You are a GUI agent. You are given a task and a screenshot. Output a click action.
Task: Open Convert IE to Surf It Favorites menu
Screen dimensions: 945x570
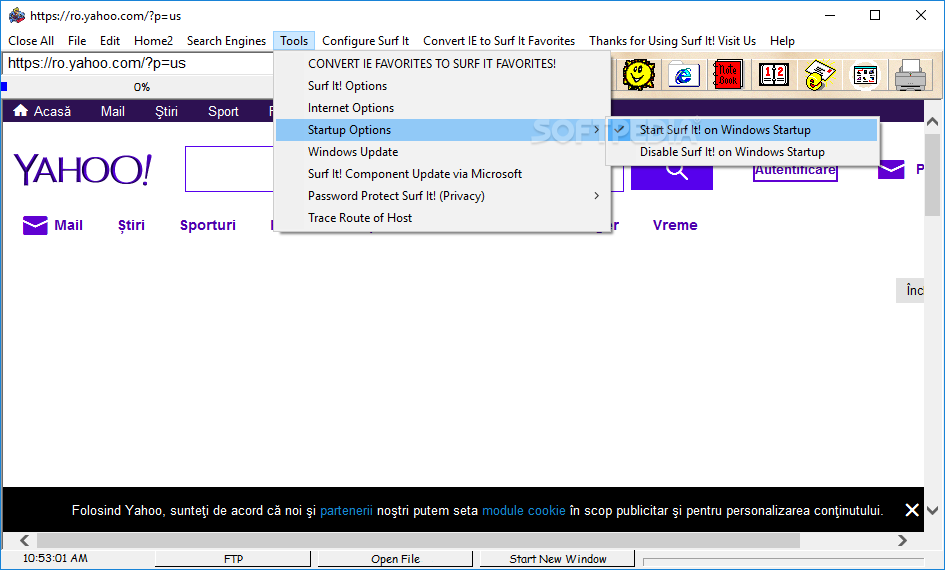pyautogui.click(x=499, y=41)
